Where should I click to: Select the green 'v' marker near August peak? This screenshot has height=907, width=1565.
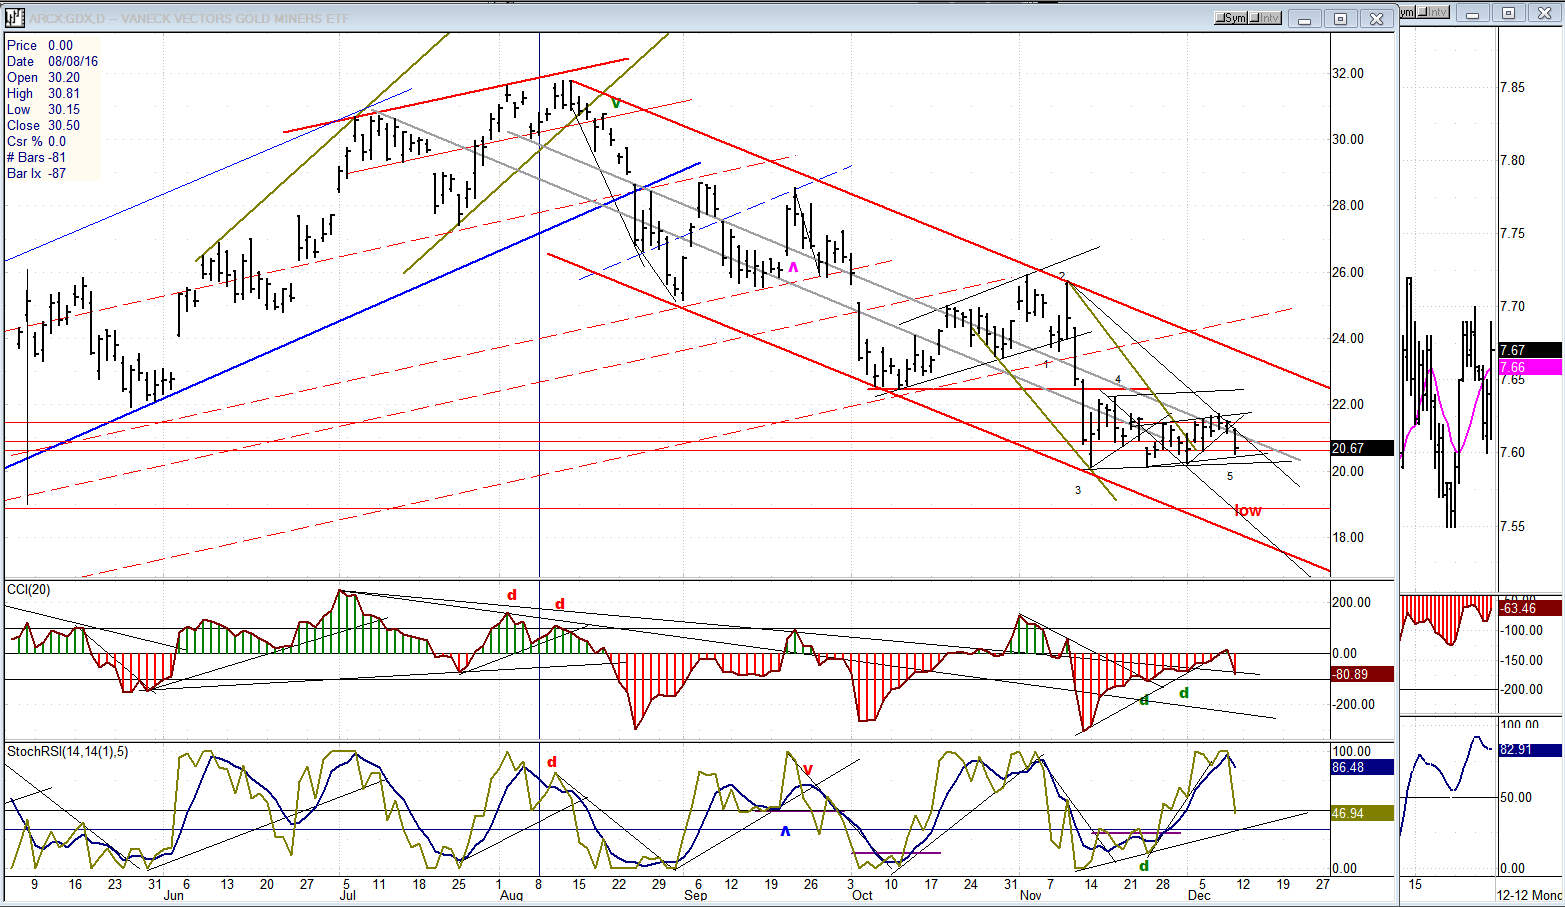[x=616, y=103]
